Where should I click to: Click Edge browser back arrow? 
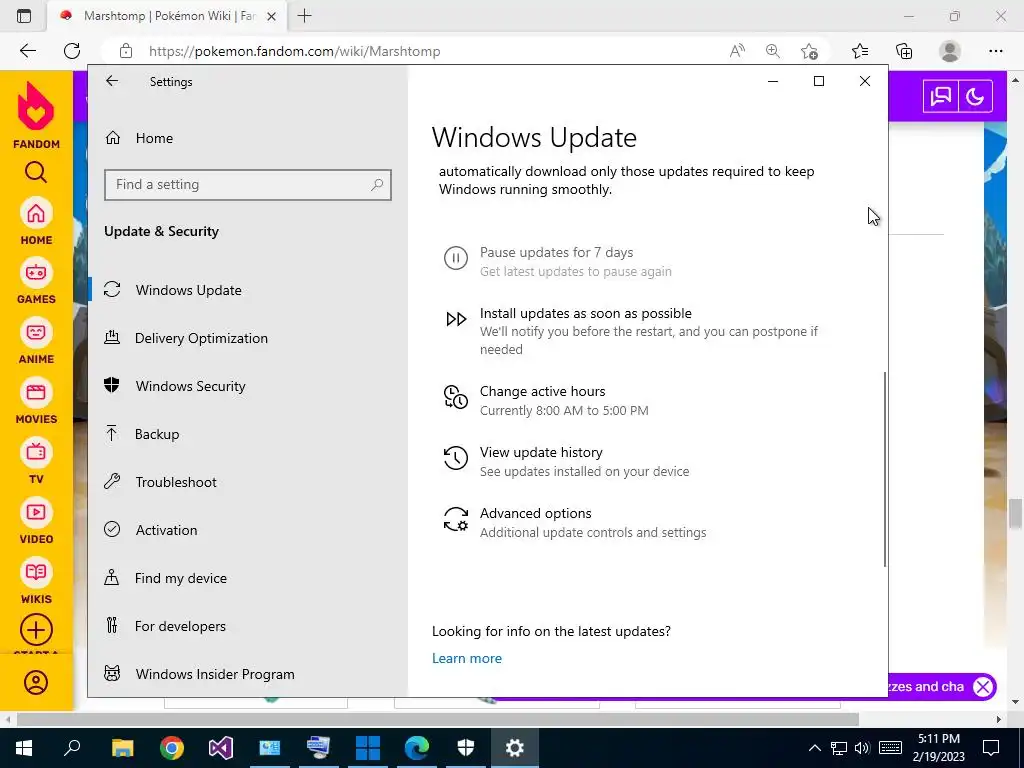point(27,51)
